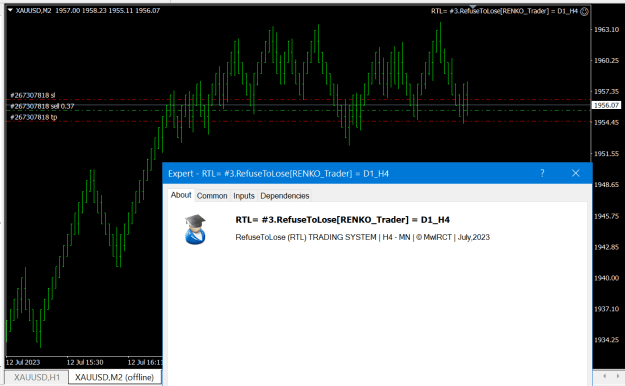The image size is (625, 386).
Task: Click the expert name label at chart top-right
Action: [504, 11]
